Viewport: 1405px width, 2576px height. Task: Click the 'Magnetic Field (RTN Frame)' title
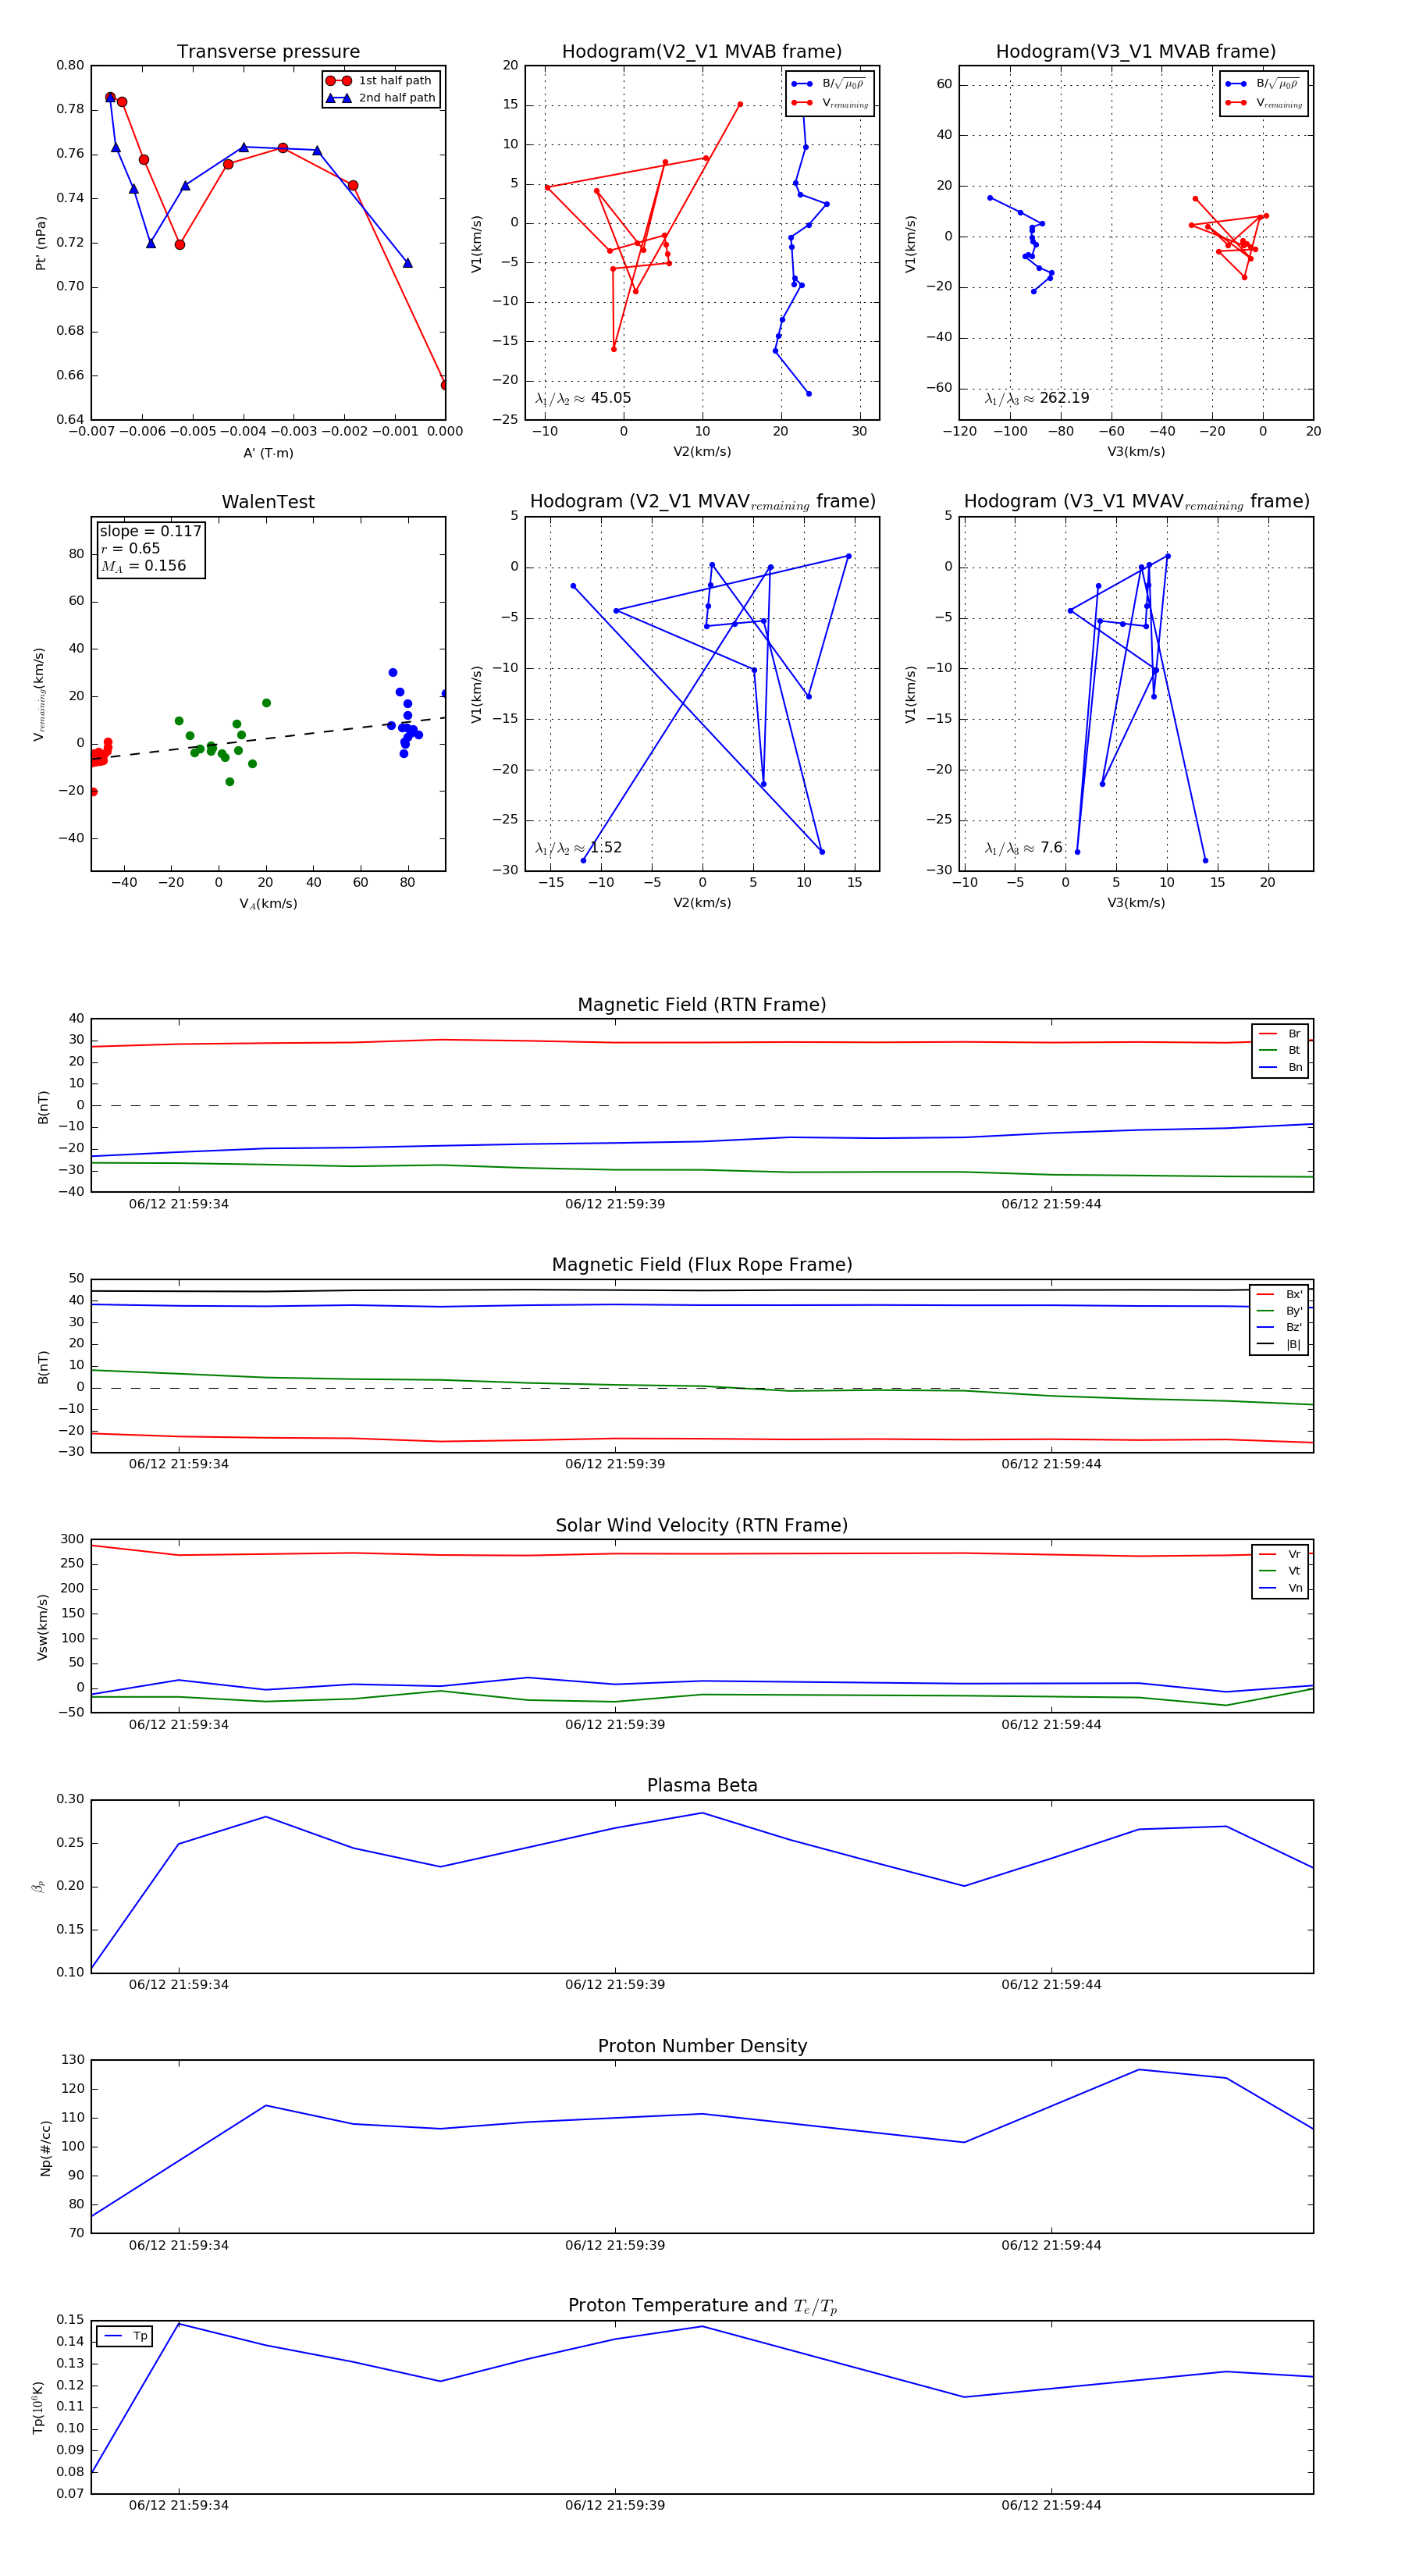click(x=702, y=1005)
